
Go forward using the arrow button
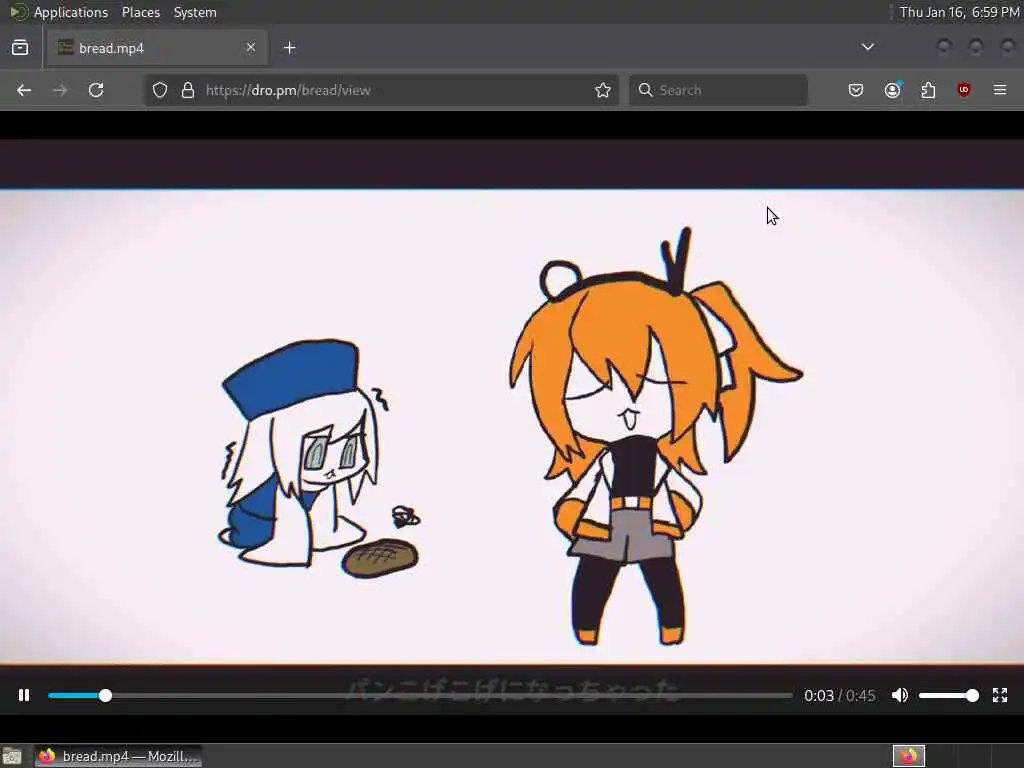60,90
